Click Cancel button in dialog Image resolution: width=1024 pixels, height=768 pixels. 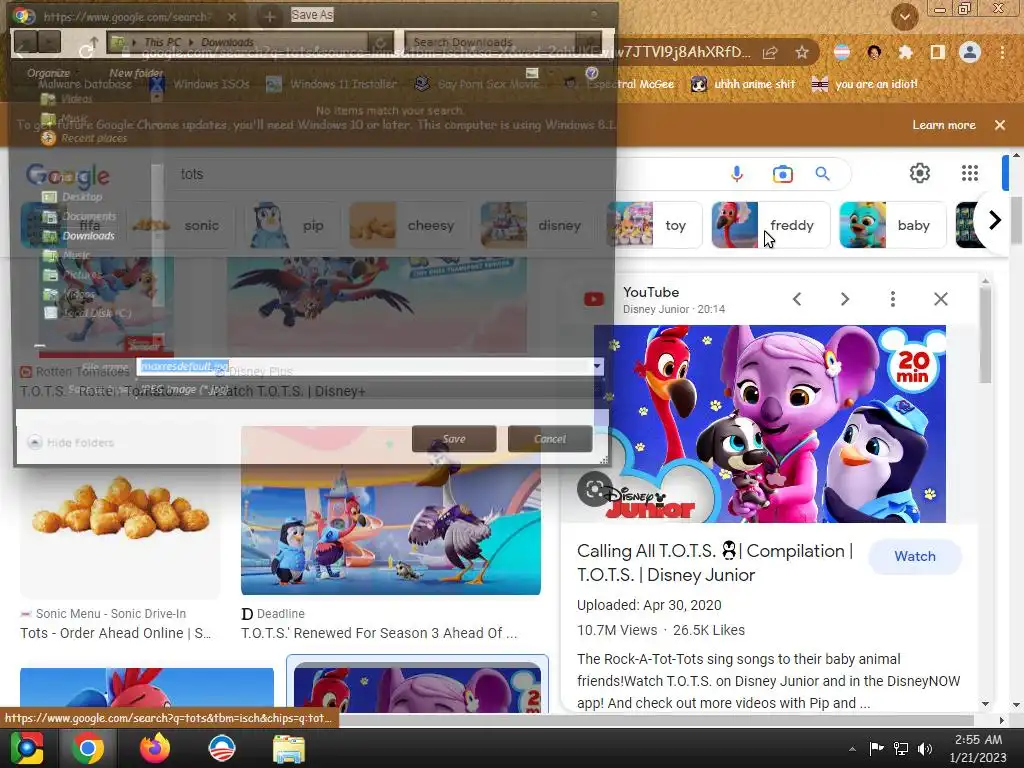pyautogui.click(x=550, y=439)
